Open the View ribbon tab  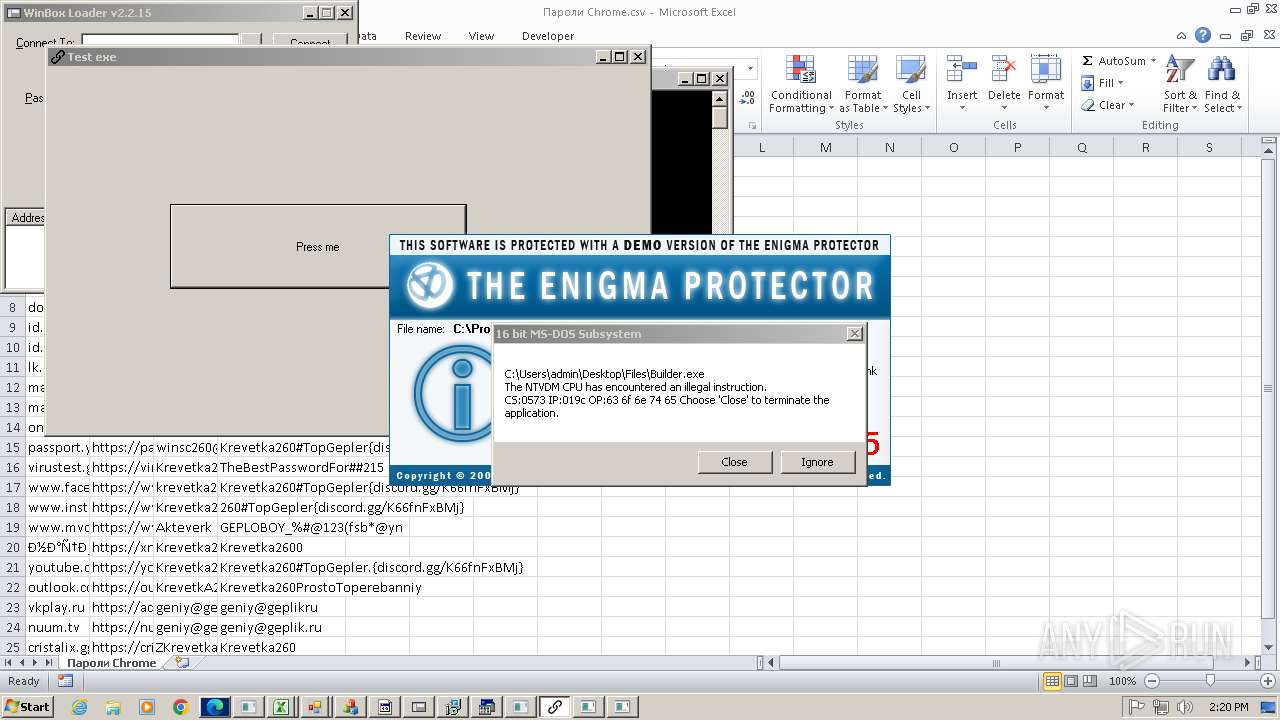pos(481,36)
